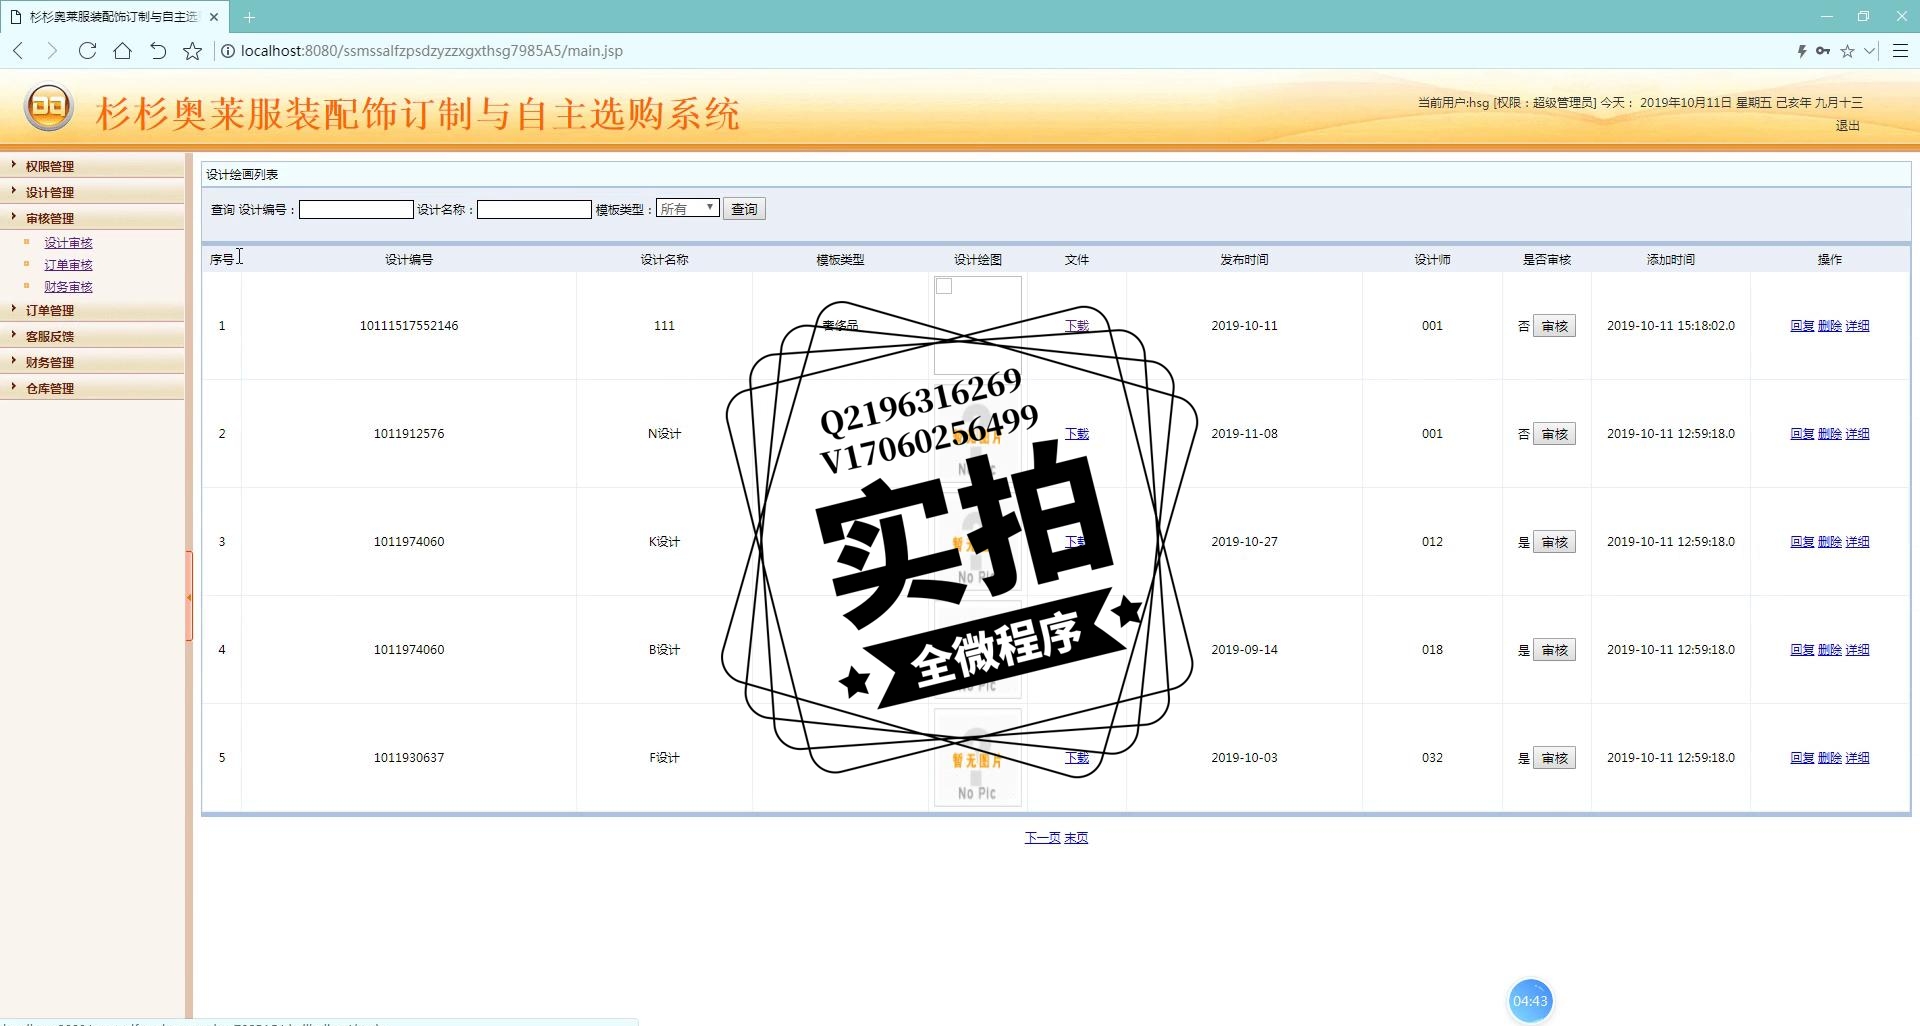The height and width of the screenshot is (1026, 1920).
Task: Click 退出 to log out
Action: pos(1847,126)
